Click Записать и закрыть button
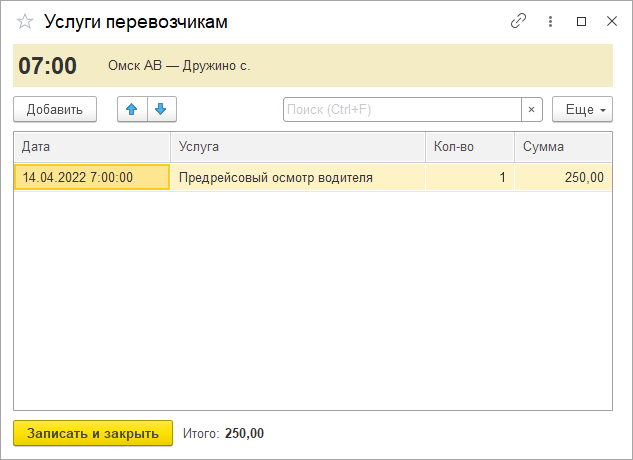The height and width of the screenshot is (460, 633). [93, 433]
